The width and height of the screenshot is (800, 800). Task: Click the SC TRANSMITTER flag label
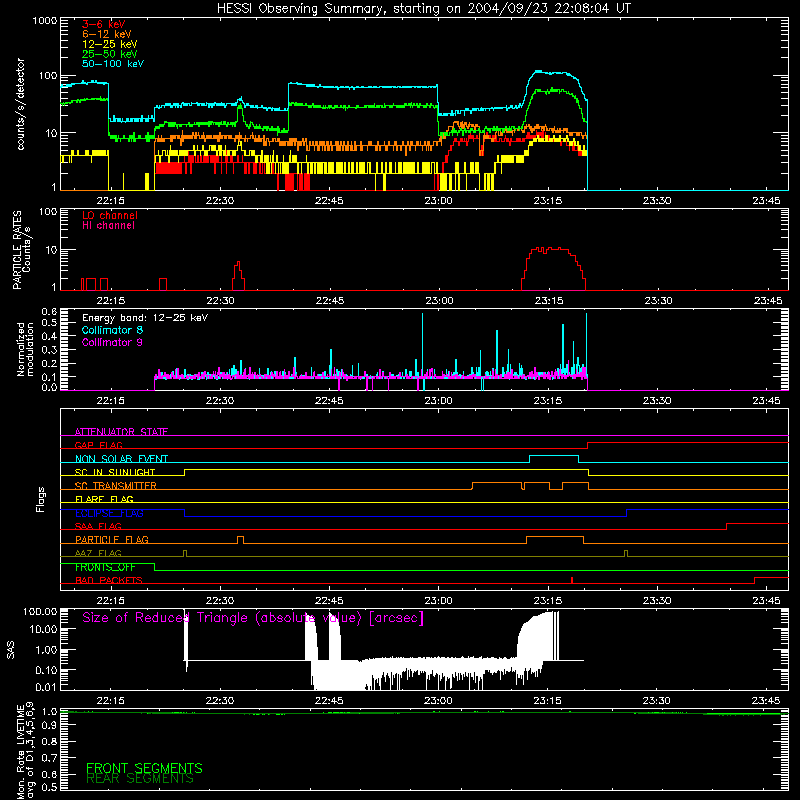(116, 486)
